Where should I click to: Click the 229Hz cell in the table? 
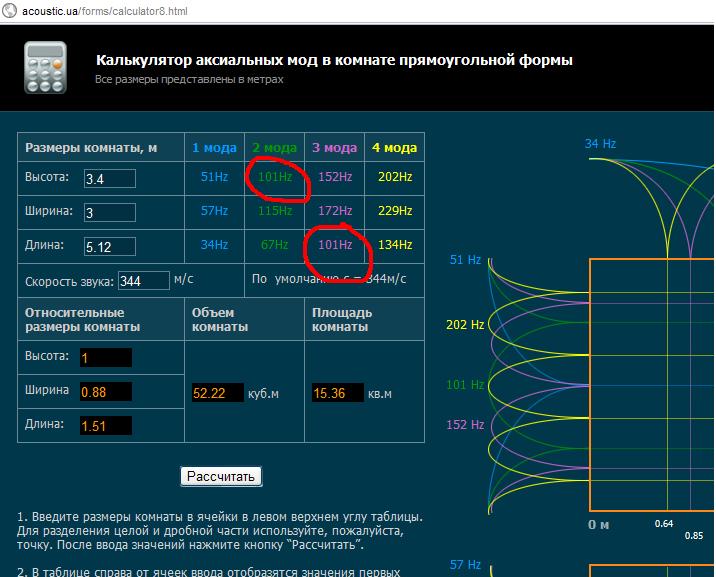[395, 211]
